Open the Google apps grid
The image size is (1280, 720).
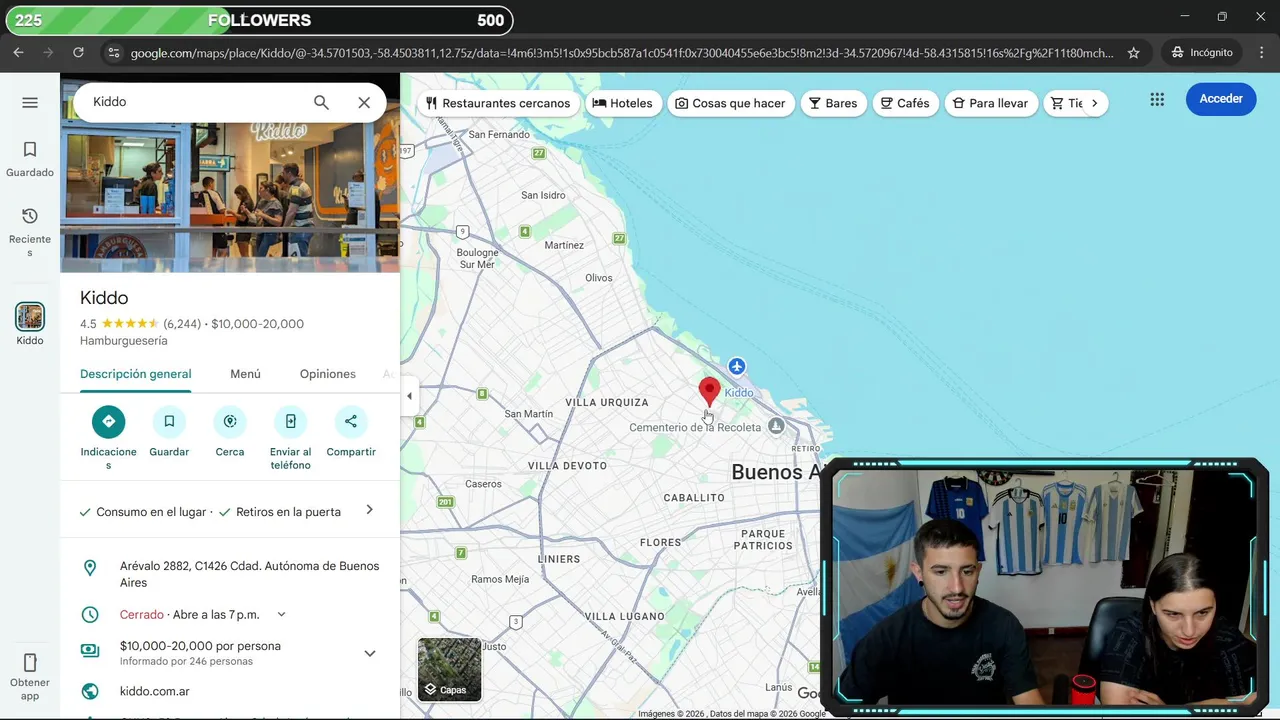1157,99
